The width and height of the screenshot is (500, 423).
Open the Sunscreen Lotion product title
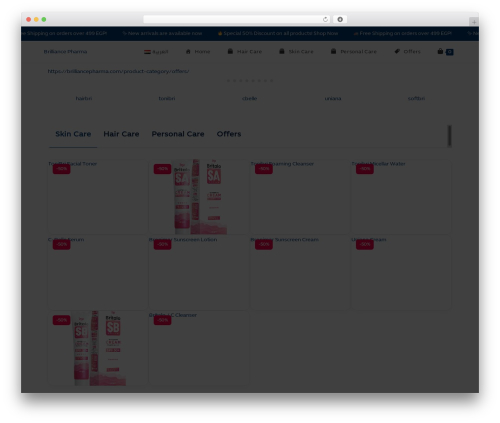(183, 240)
